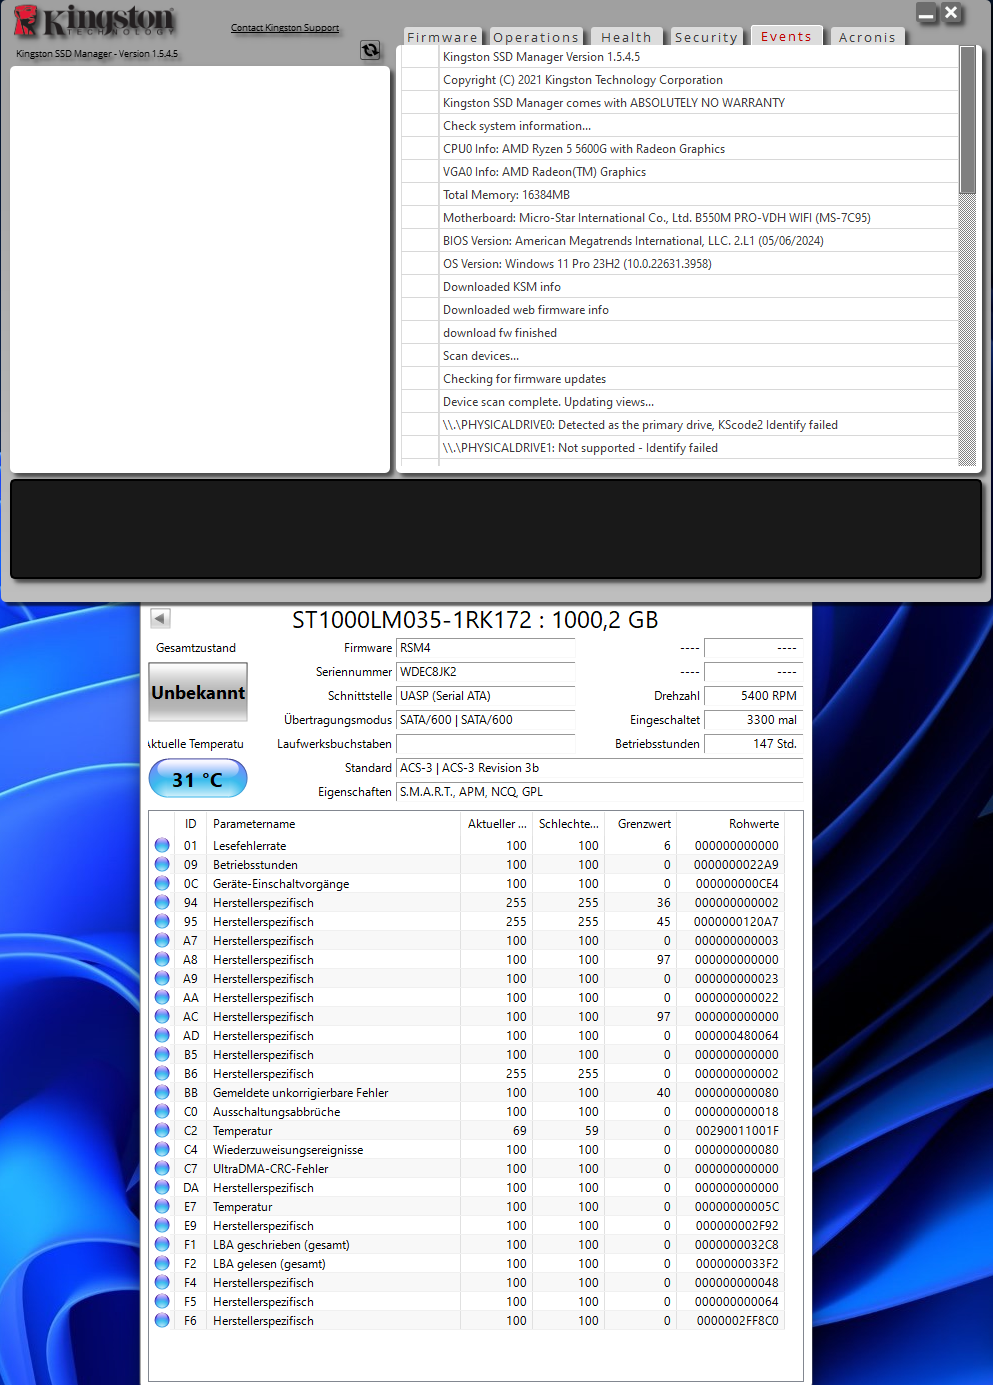Screen dimensions: 993x1385
Task: Open the Acronis tab
Action: [867, 37]
